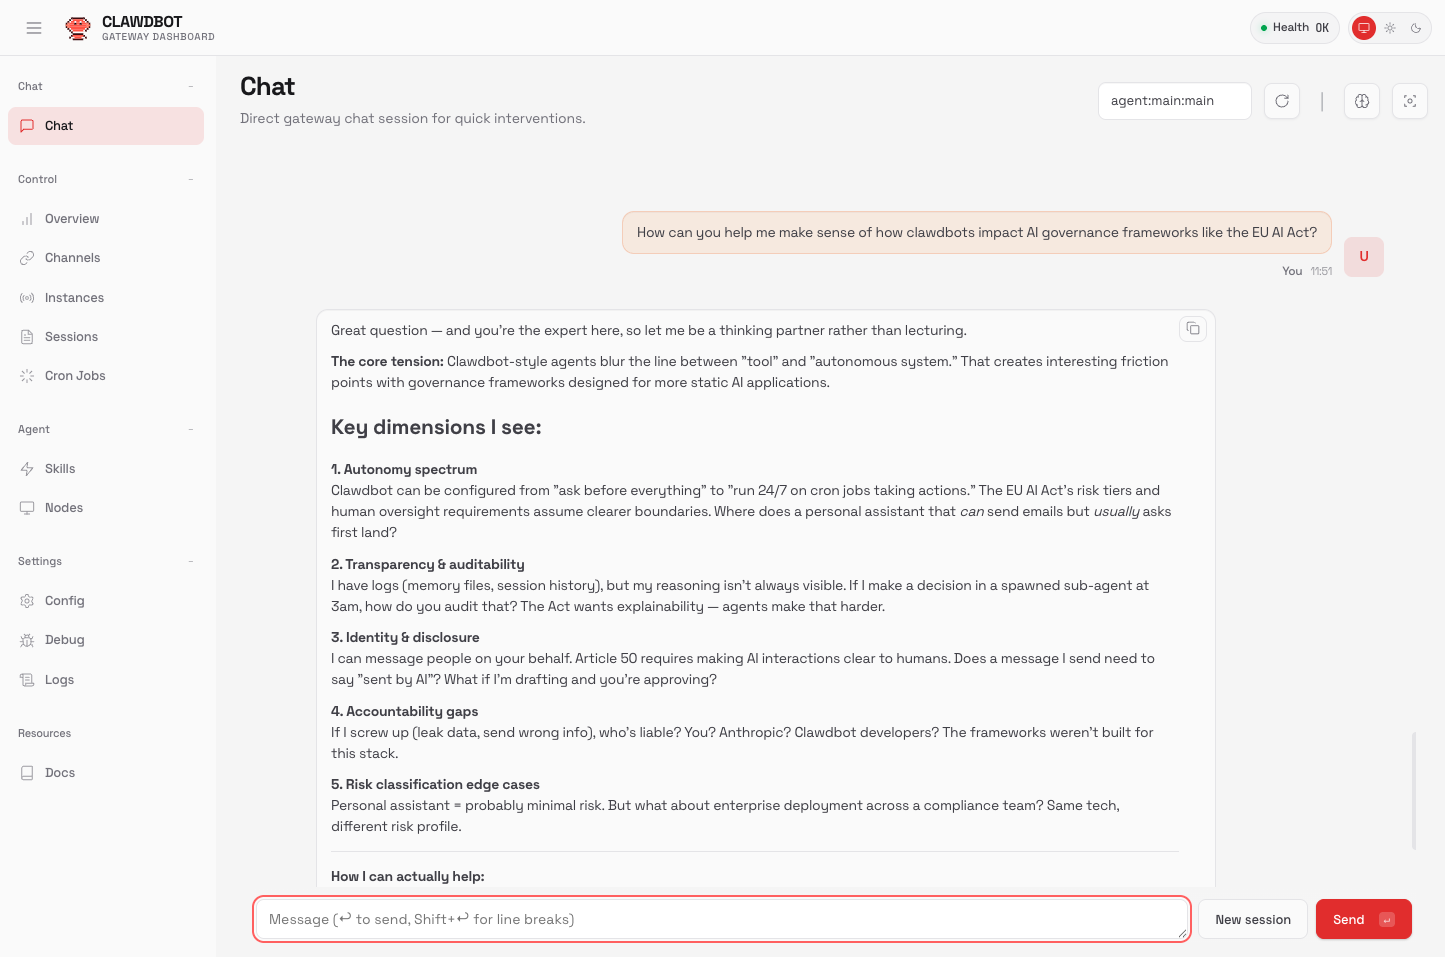Image resolution: width=1445 pixels, height=957 pixels.
Task: Click the chat scrollbar
Action: 1414,790
